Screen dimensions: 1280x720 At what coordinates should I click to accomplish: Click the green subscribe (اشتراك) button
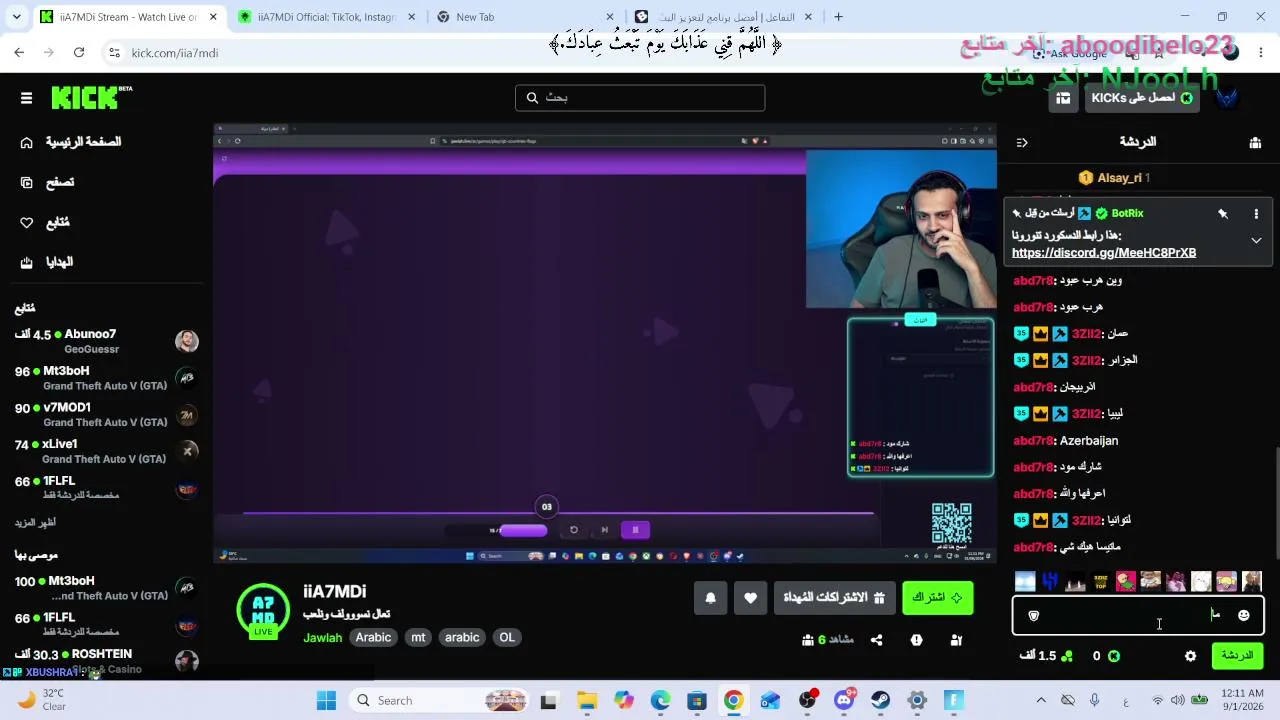coord(937,597)
